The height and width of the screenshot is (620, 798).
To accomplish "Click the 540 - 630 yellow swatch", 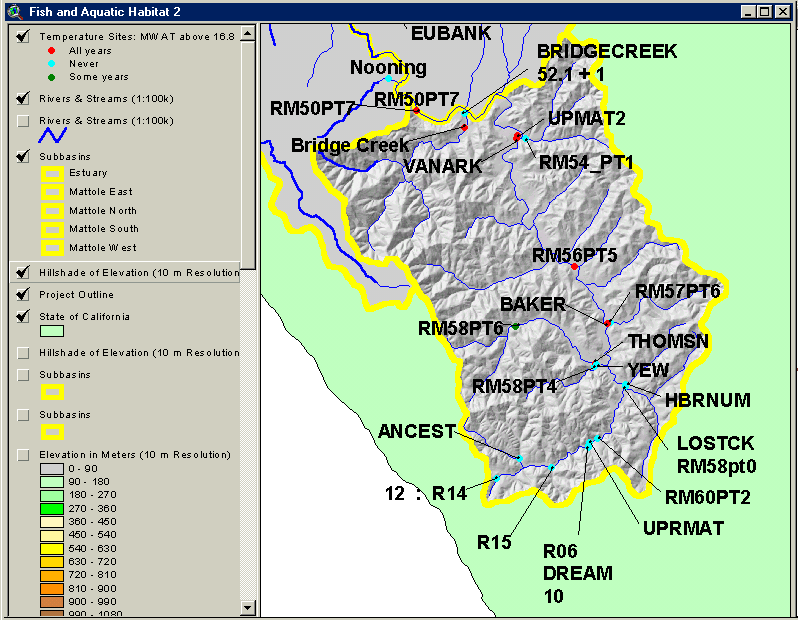I will click(52, 549).
